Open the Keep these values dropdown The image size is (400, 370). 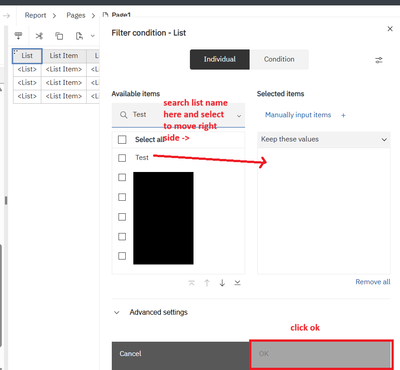pos(323,139)
